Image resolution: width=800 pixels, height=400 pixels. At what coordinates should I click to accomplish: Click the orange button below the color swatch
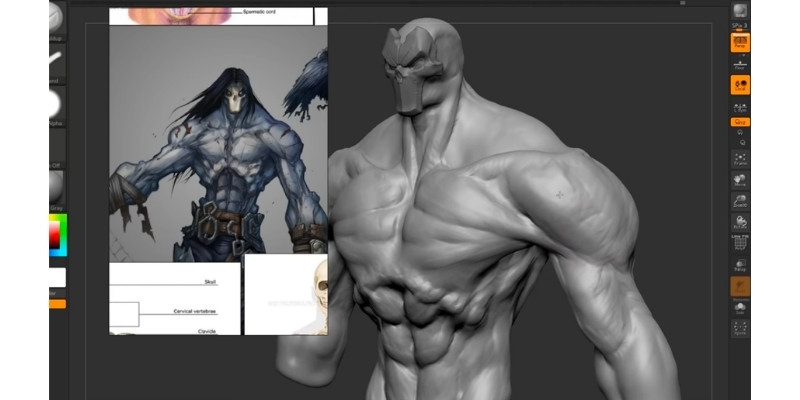[58, 304]
